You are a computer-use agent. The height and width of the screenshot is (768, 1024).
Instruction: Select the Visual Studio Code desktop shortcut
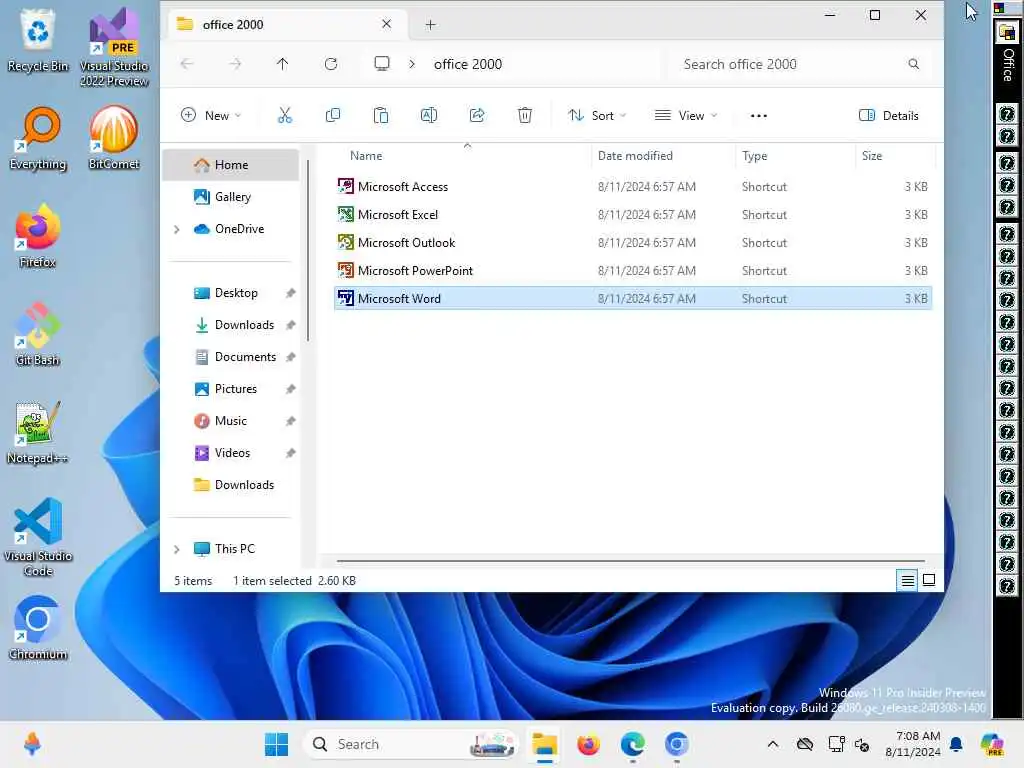coord(38,537)
